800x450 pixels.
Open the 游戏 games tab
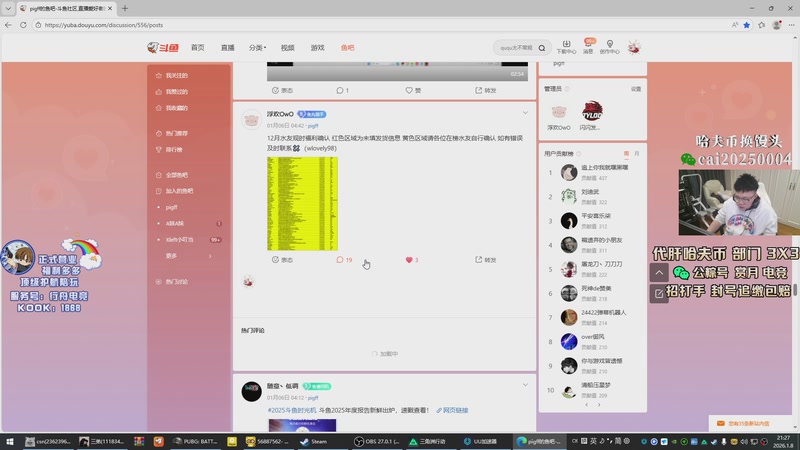click(x=317, y=47)
